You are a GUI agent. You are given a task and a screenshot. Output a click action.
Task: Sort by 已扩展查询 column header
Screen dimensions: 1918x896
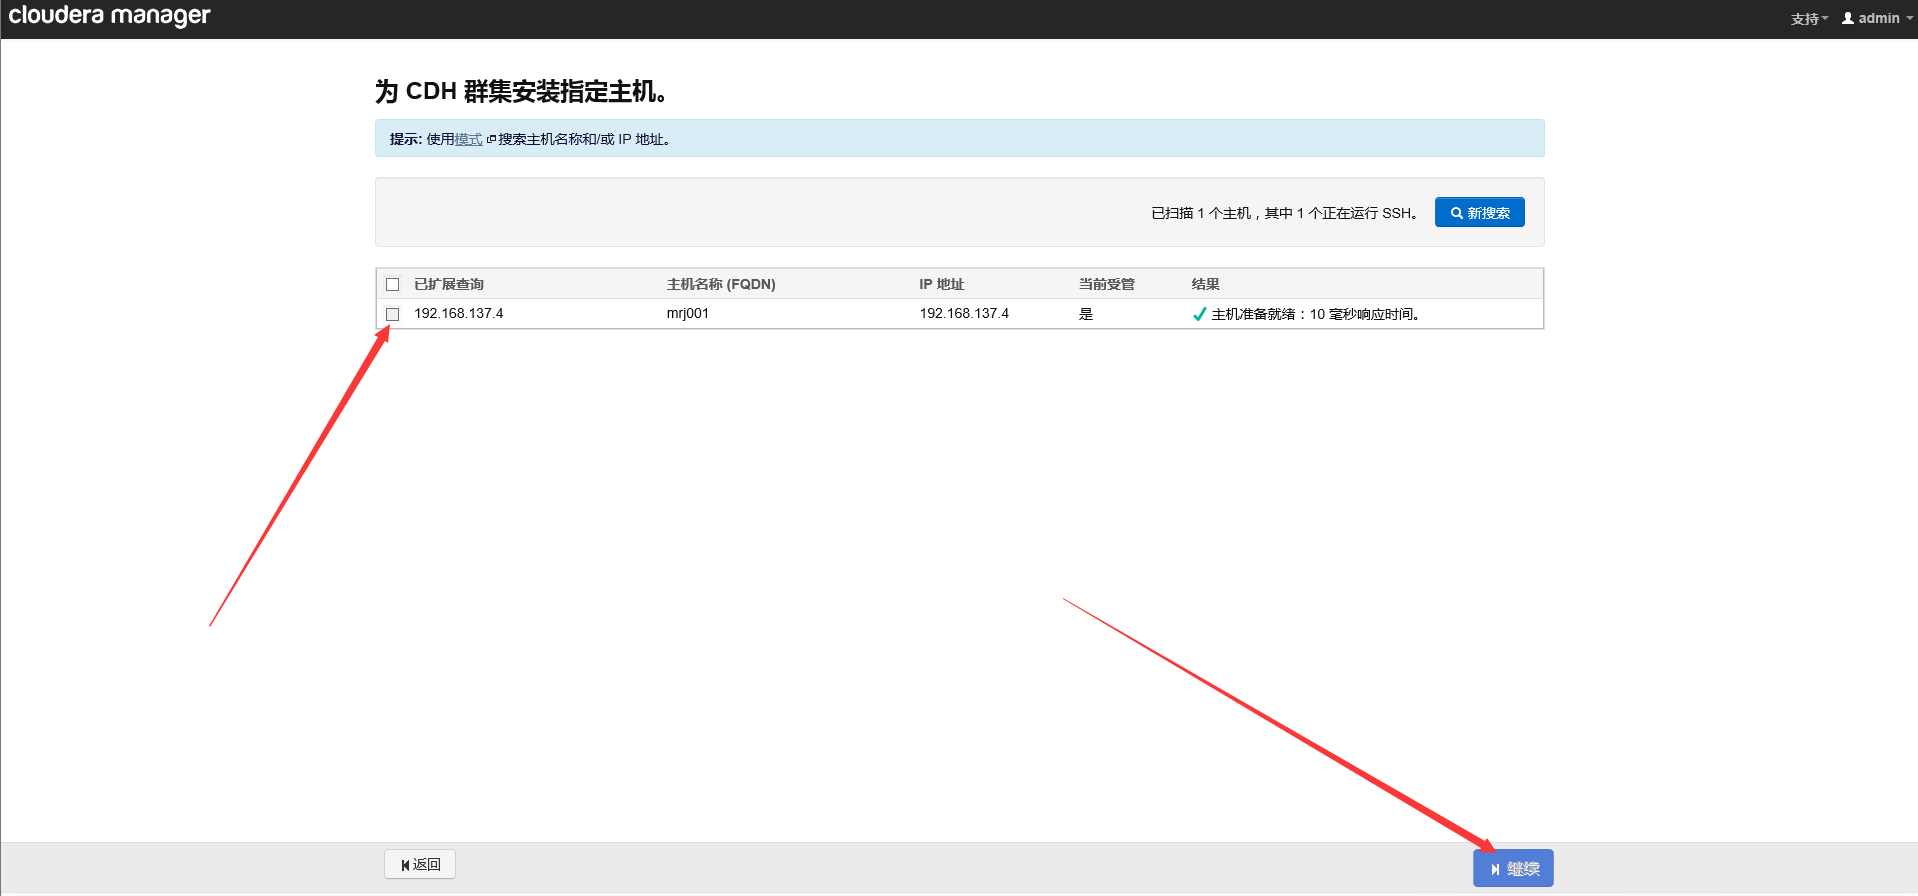click(x=449, y=284)
